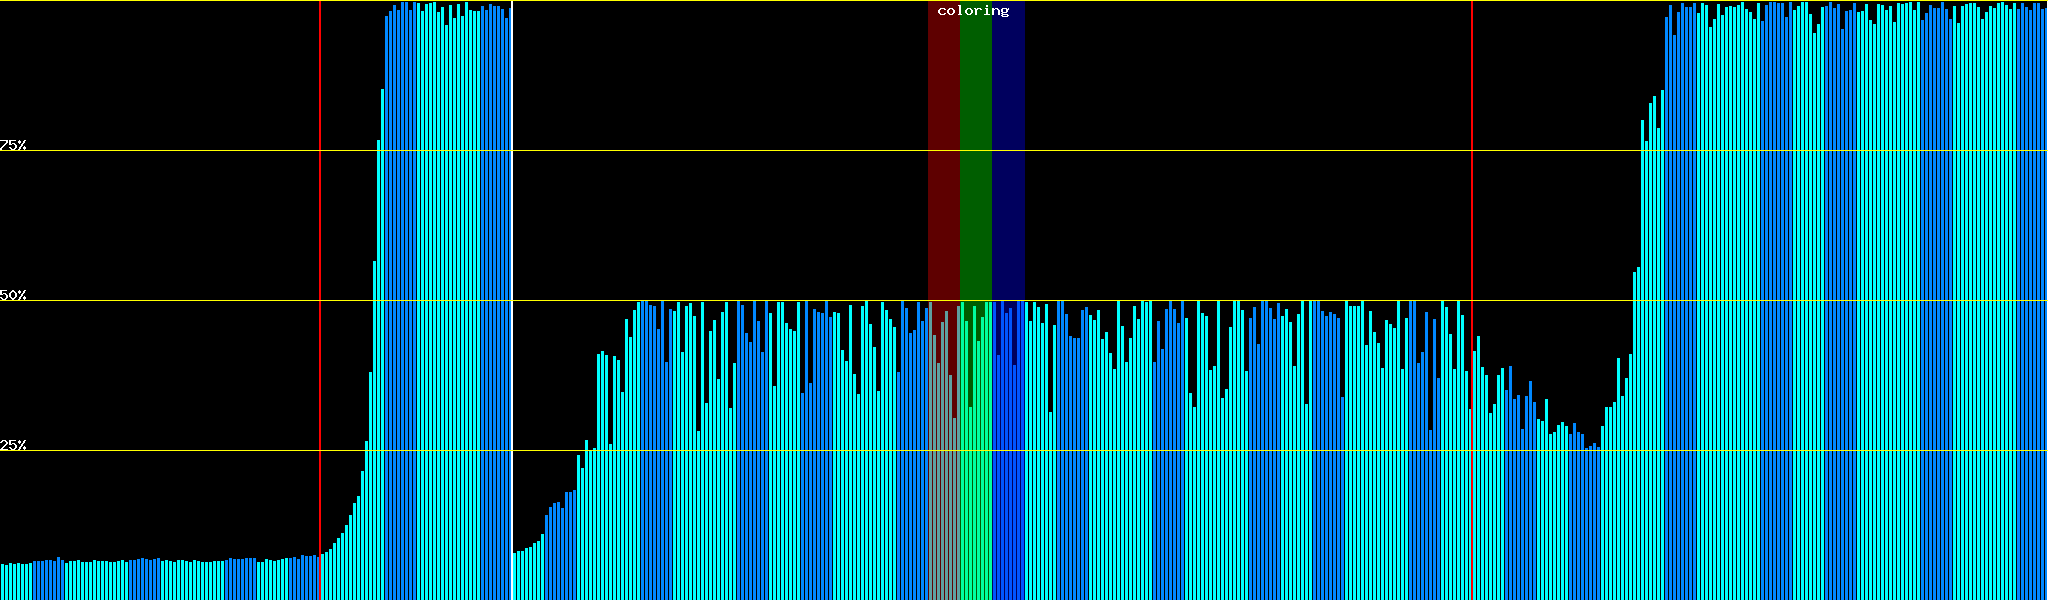The image size is (2048, 600).
Task: Click the 75% axis label
Action: point(13,145)
